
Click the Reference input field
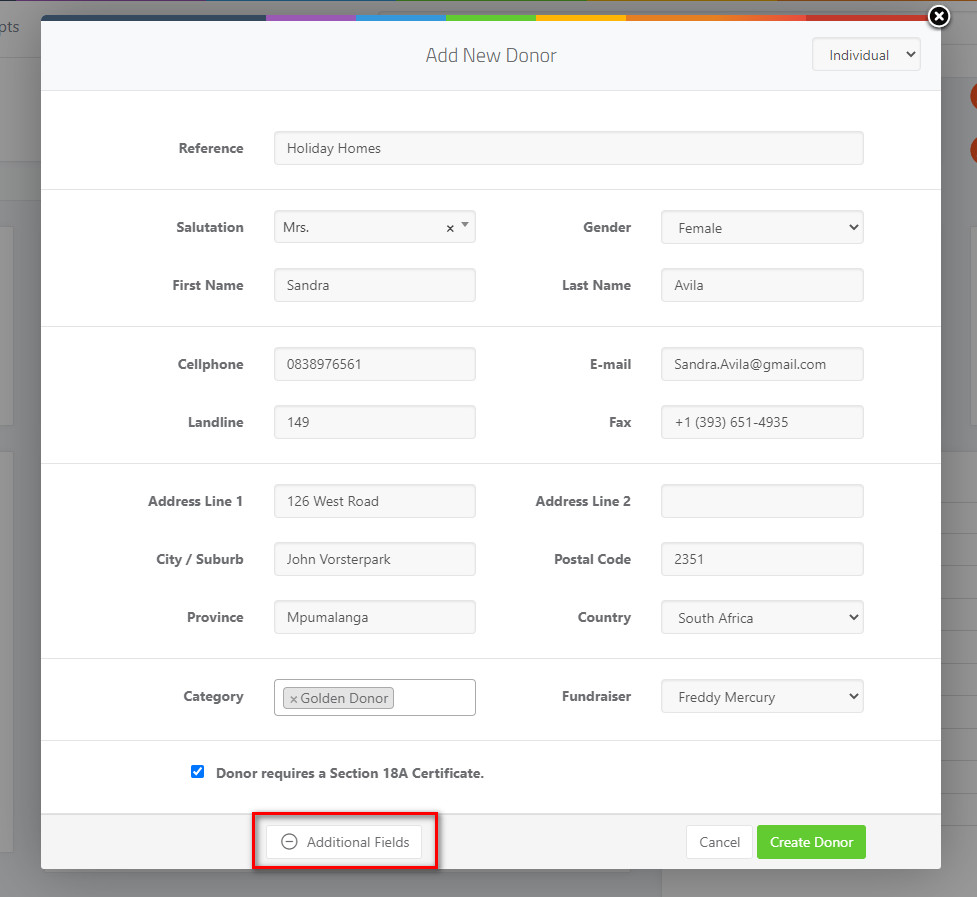click(568, 148)
